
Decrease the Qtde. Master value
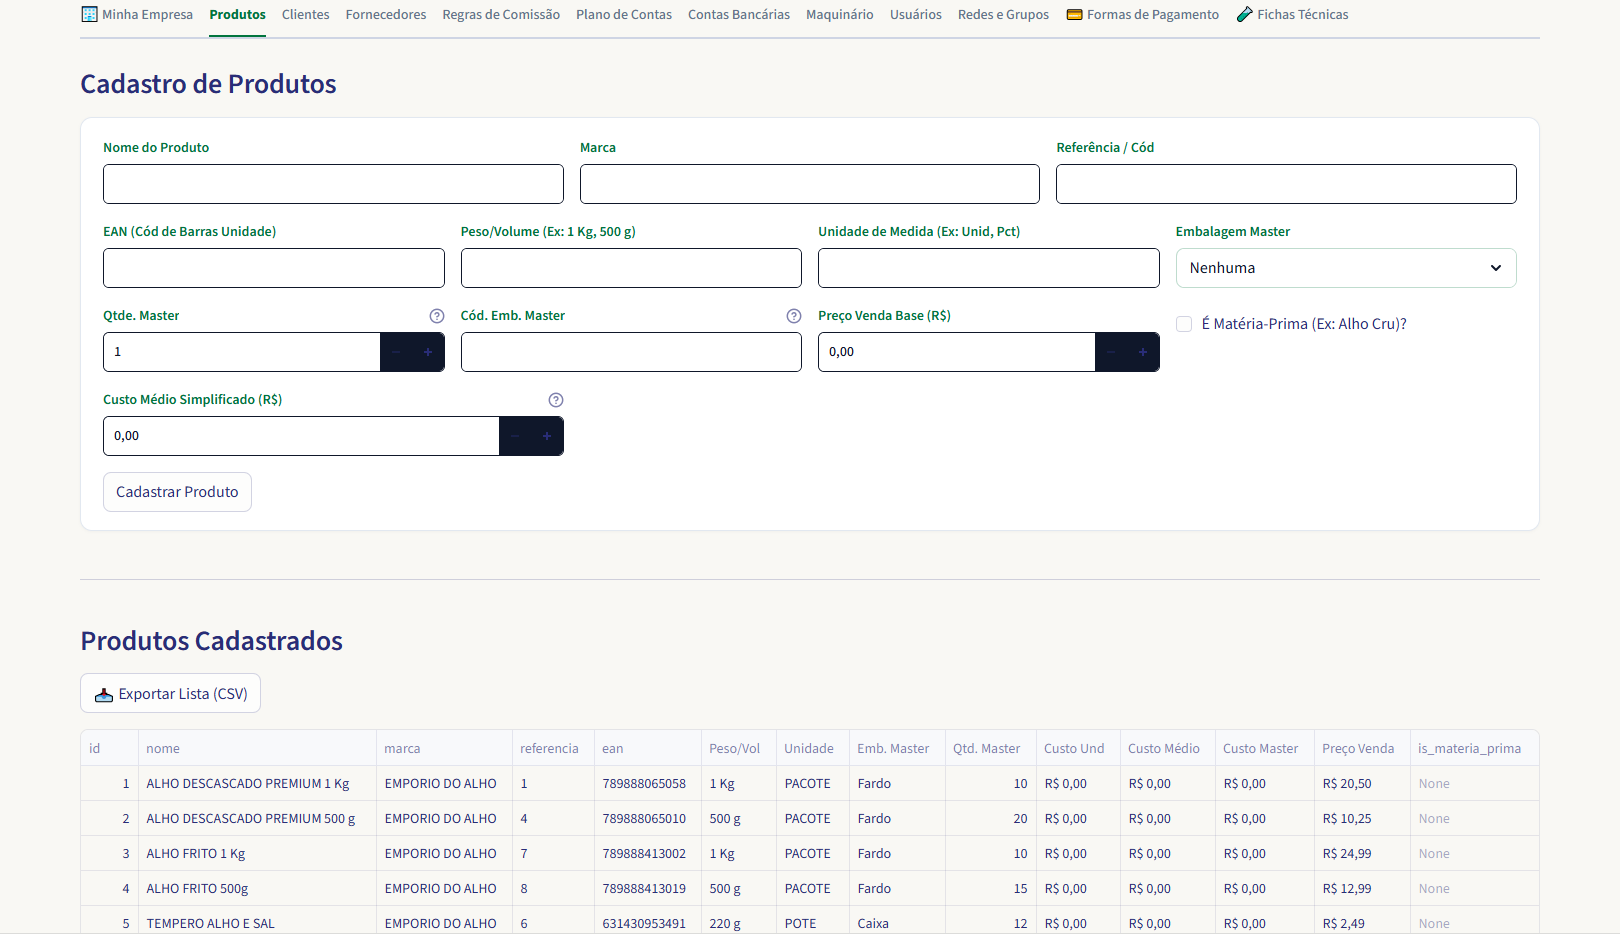(396, 352)
